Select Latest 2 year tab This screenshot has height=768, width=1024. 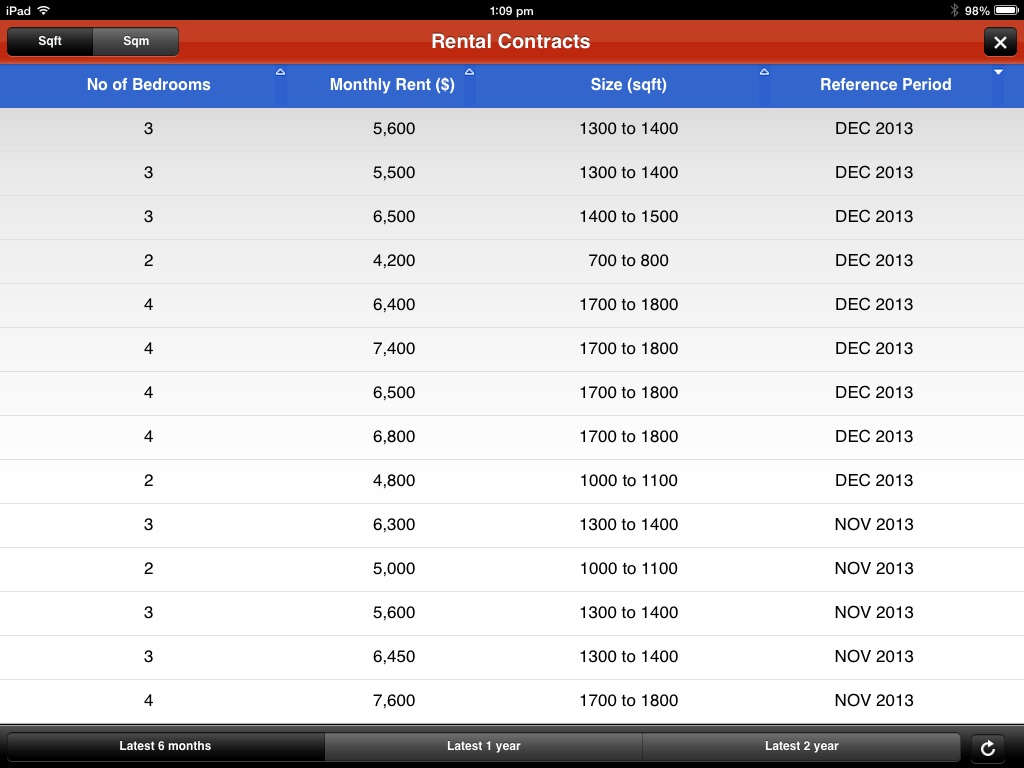[801, 746]
